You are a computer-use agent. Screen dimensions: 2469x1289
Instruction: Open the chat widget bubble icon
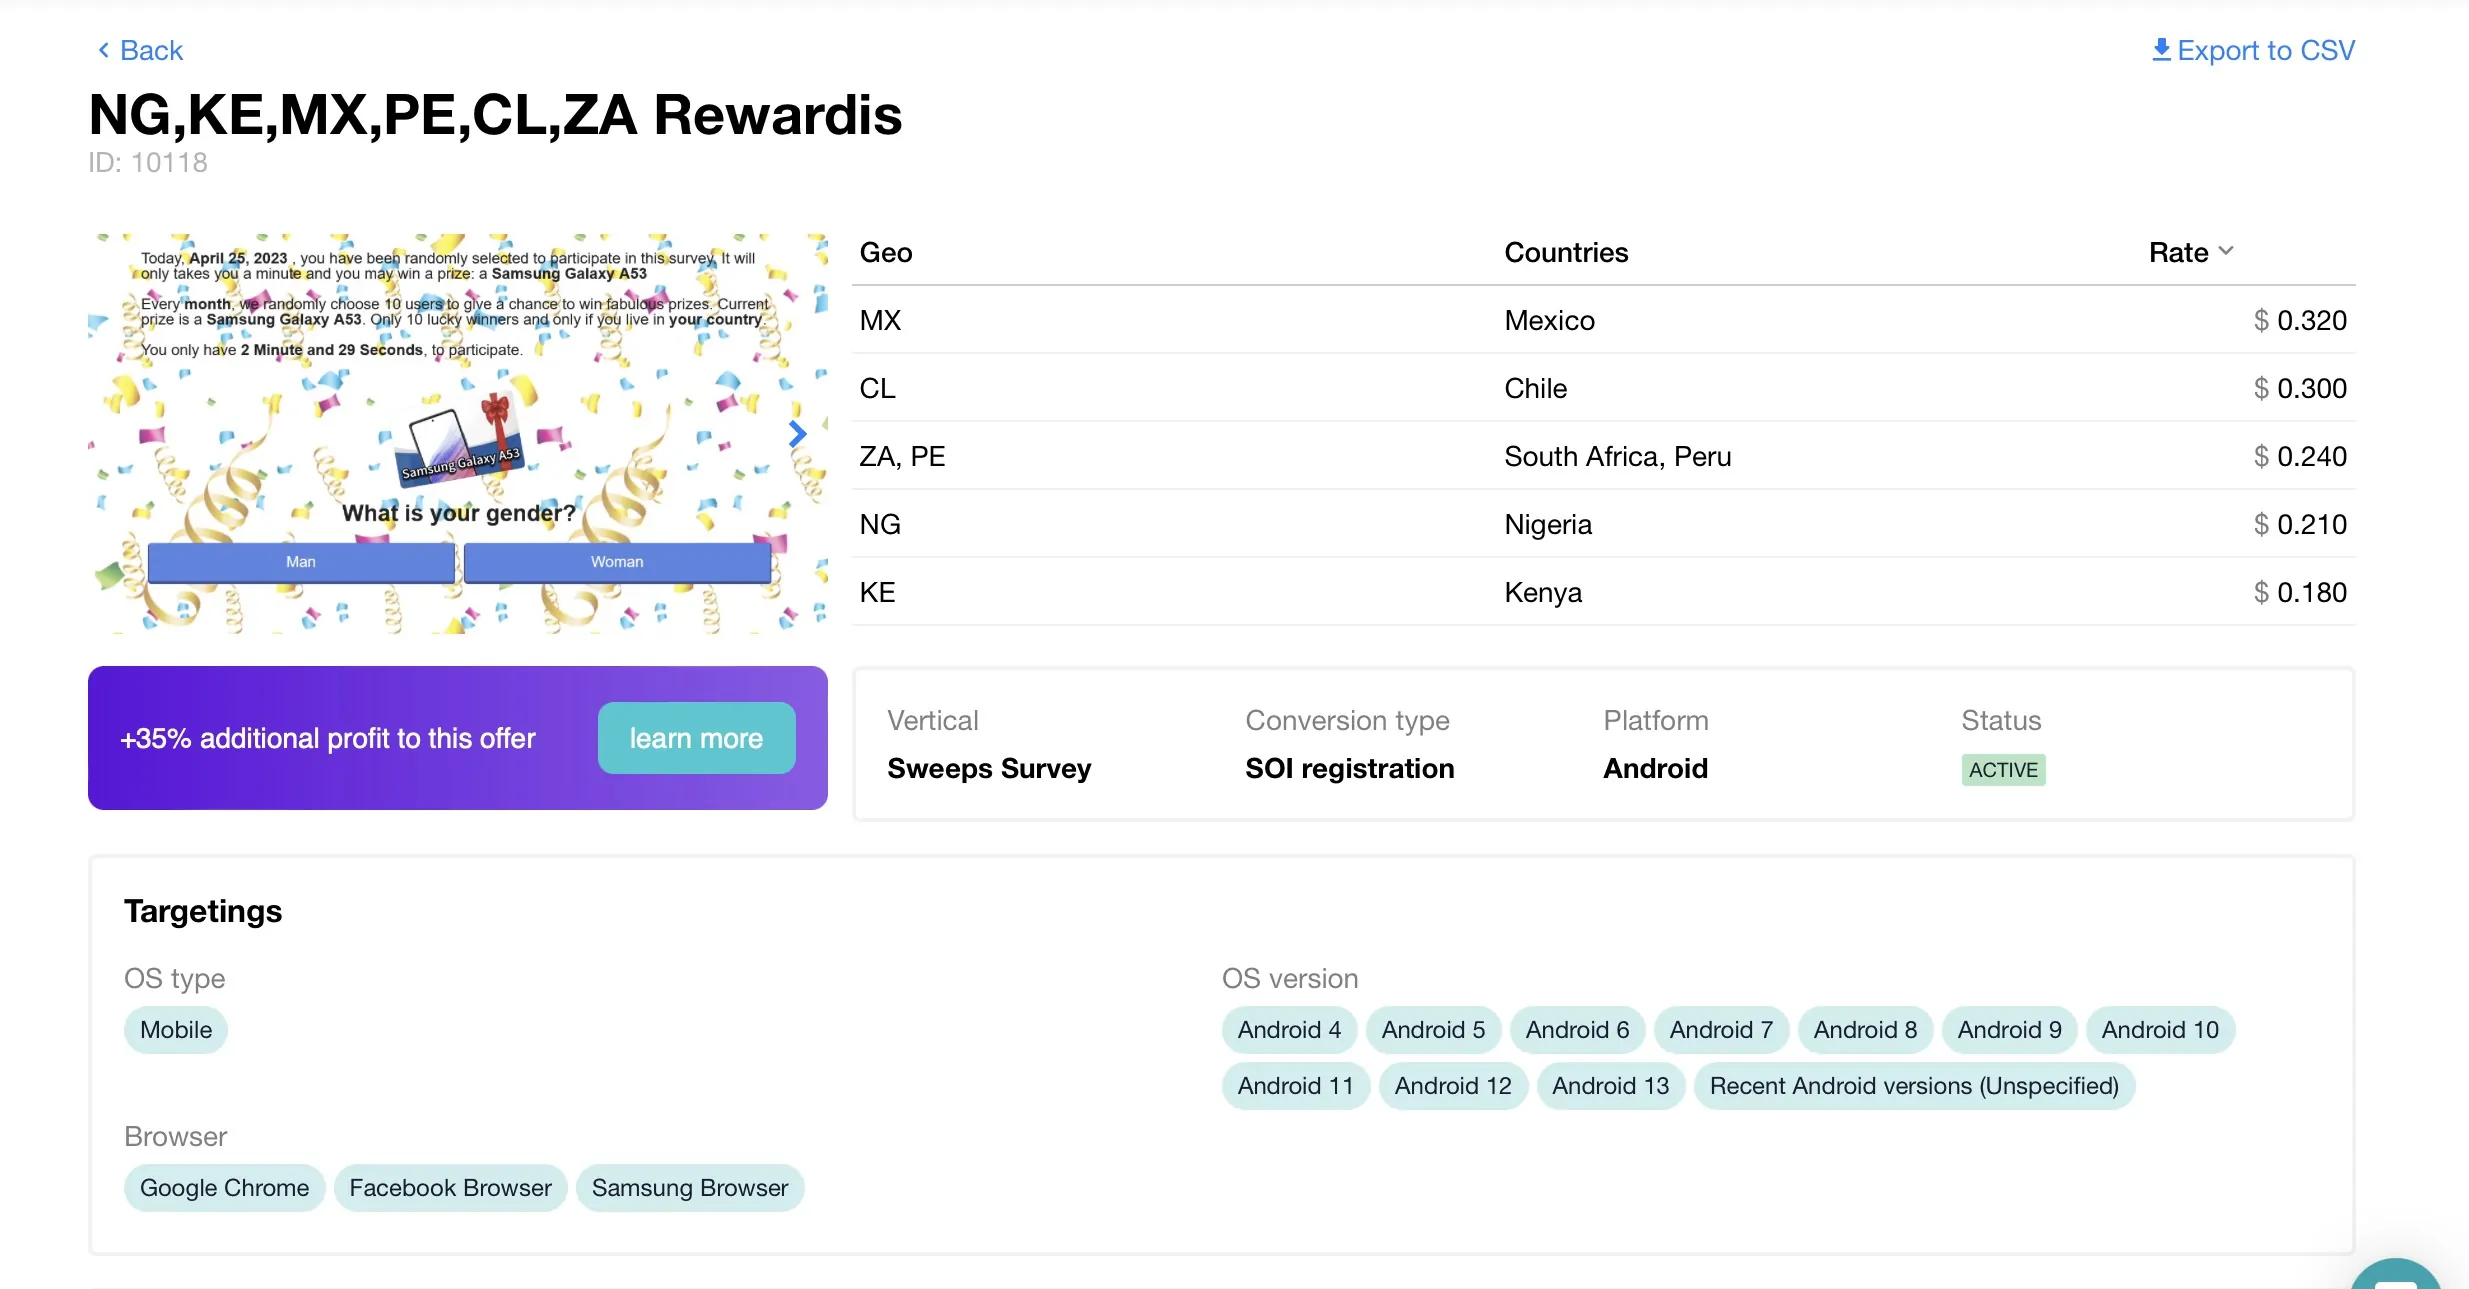tap(2395, 1278)
